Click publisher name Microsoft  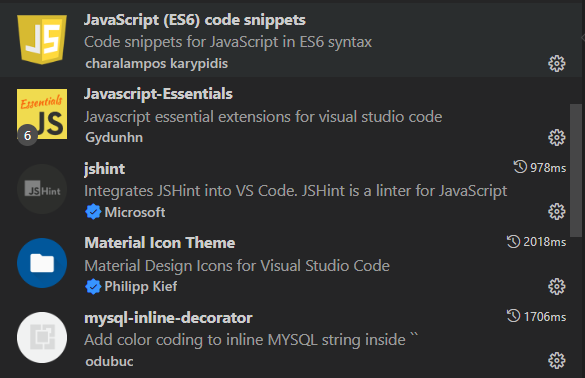pyautogui.click(x=135, y=212)
